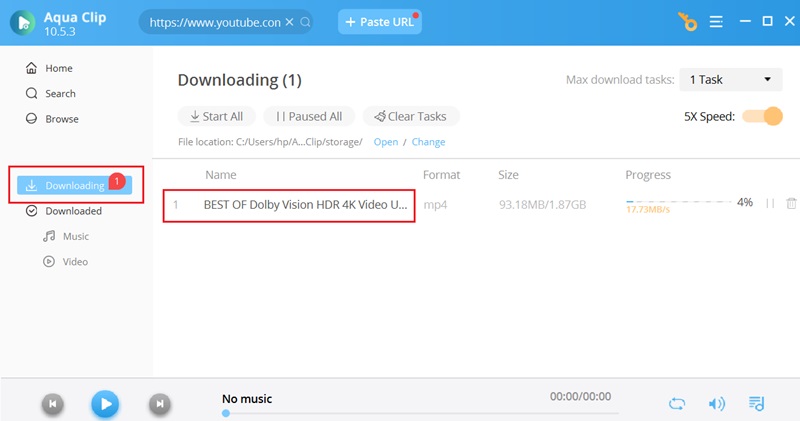The height and width of the screenshot is (421, 800).
Task: Click the 4% progress value
Action: (744, 202)
